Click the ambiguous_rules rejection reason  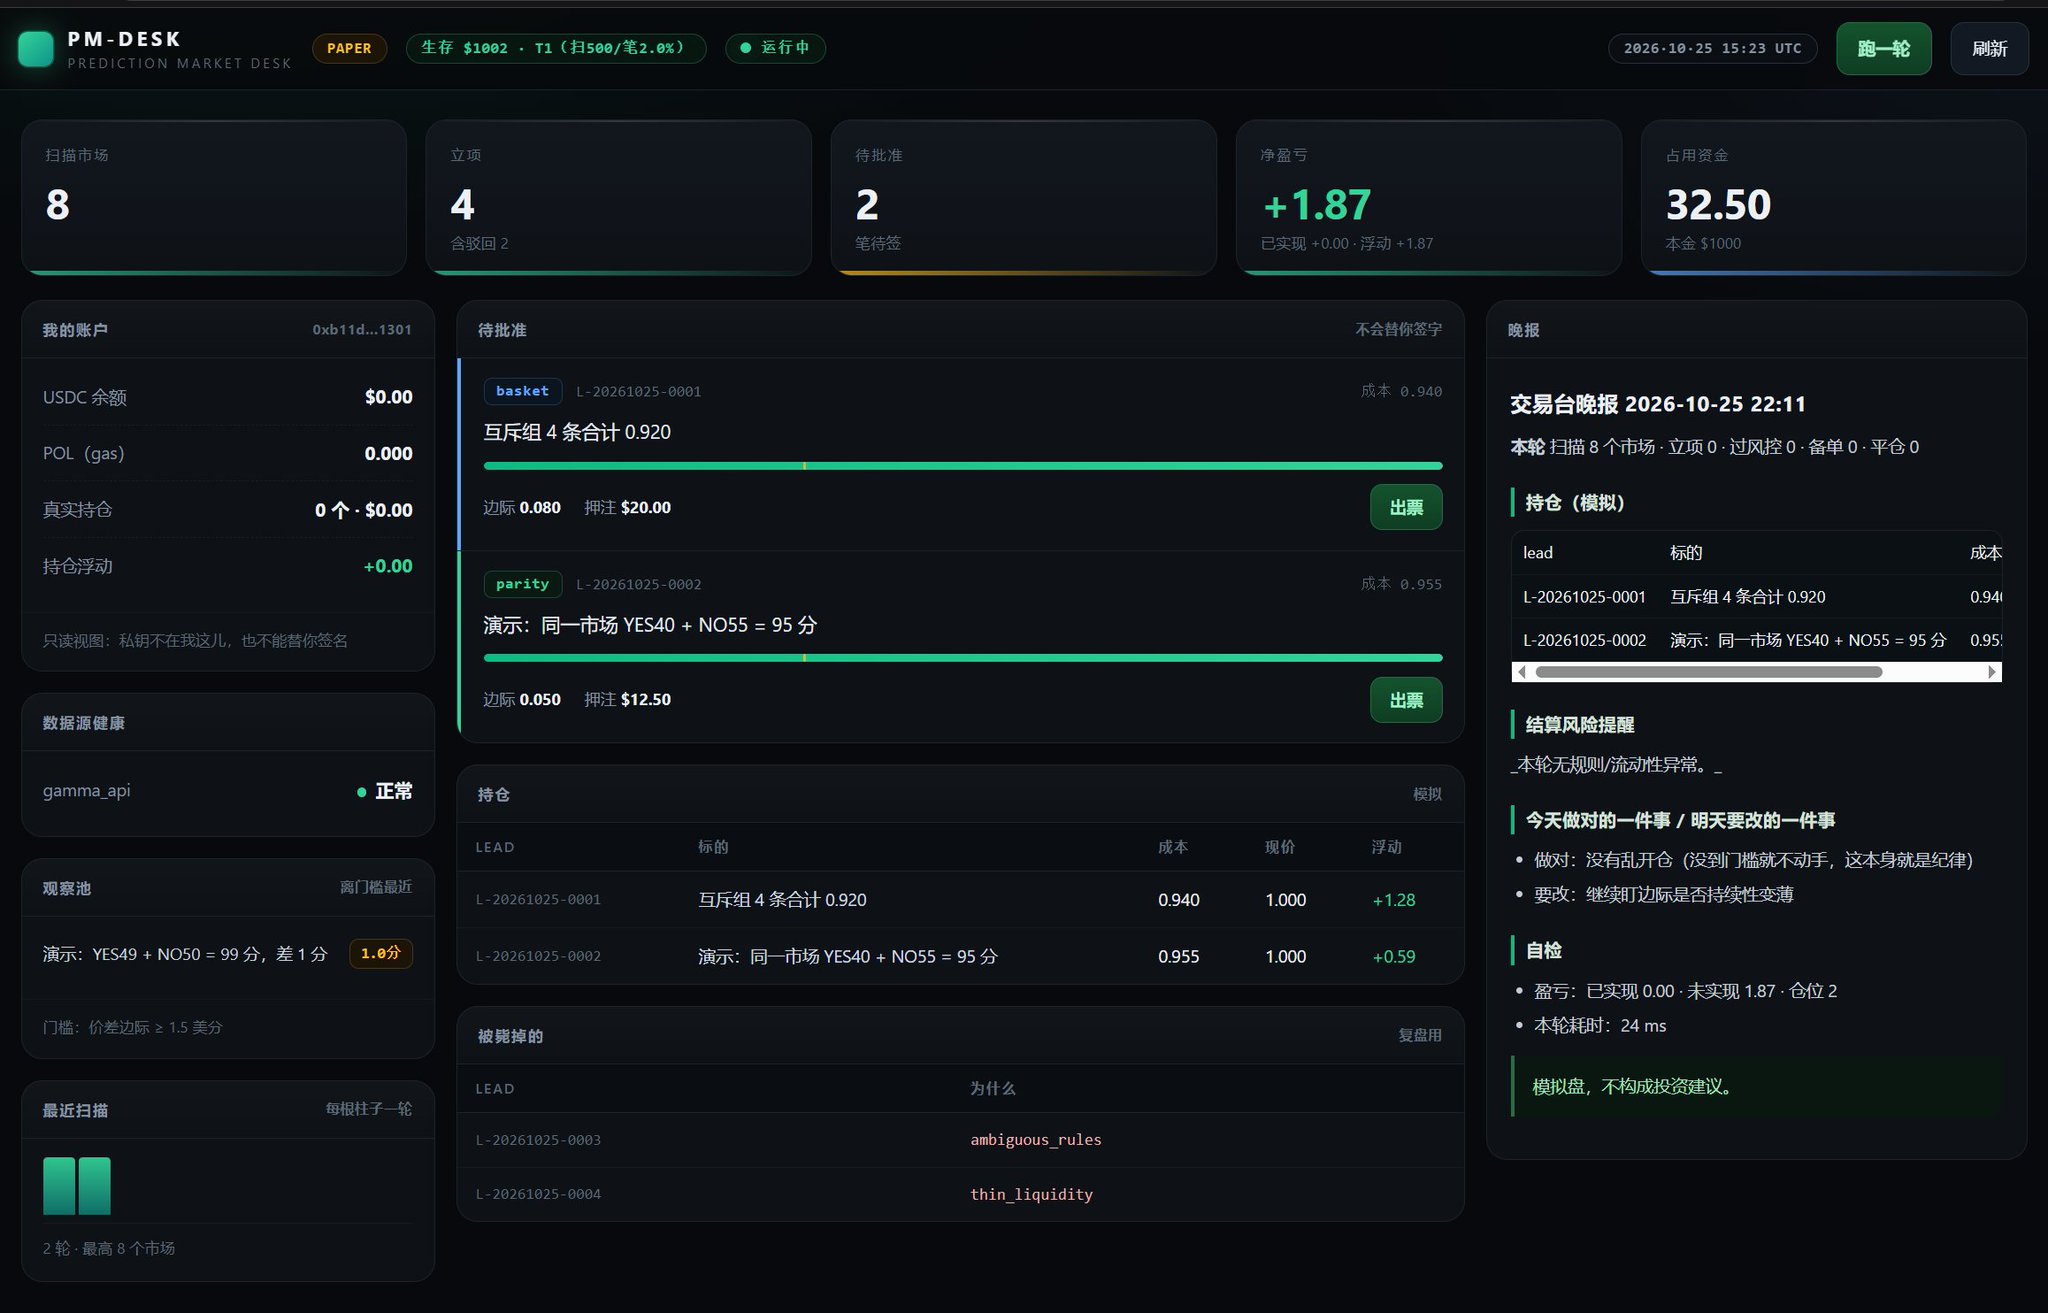click(1035, 1140)
